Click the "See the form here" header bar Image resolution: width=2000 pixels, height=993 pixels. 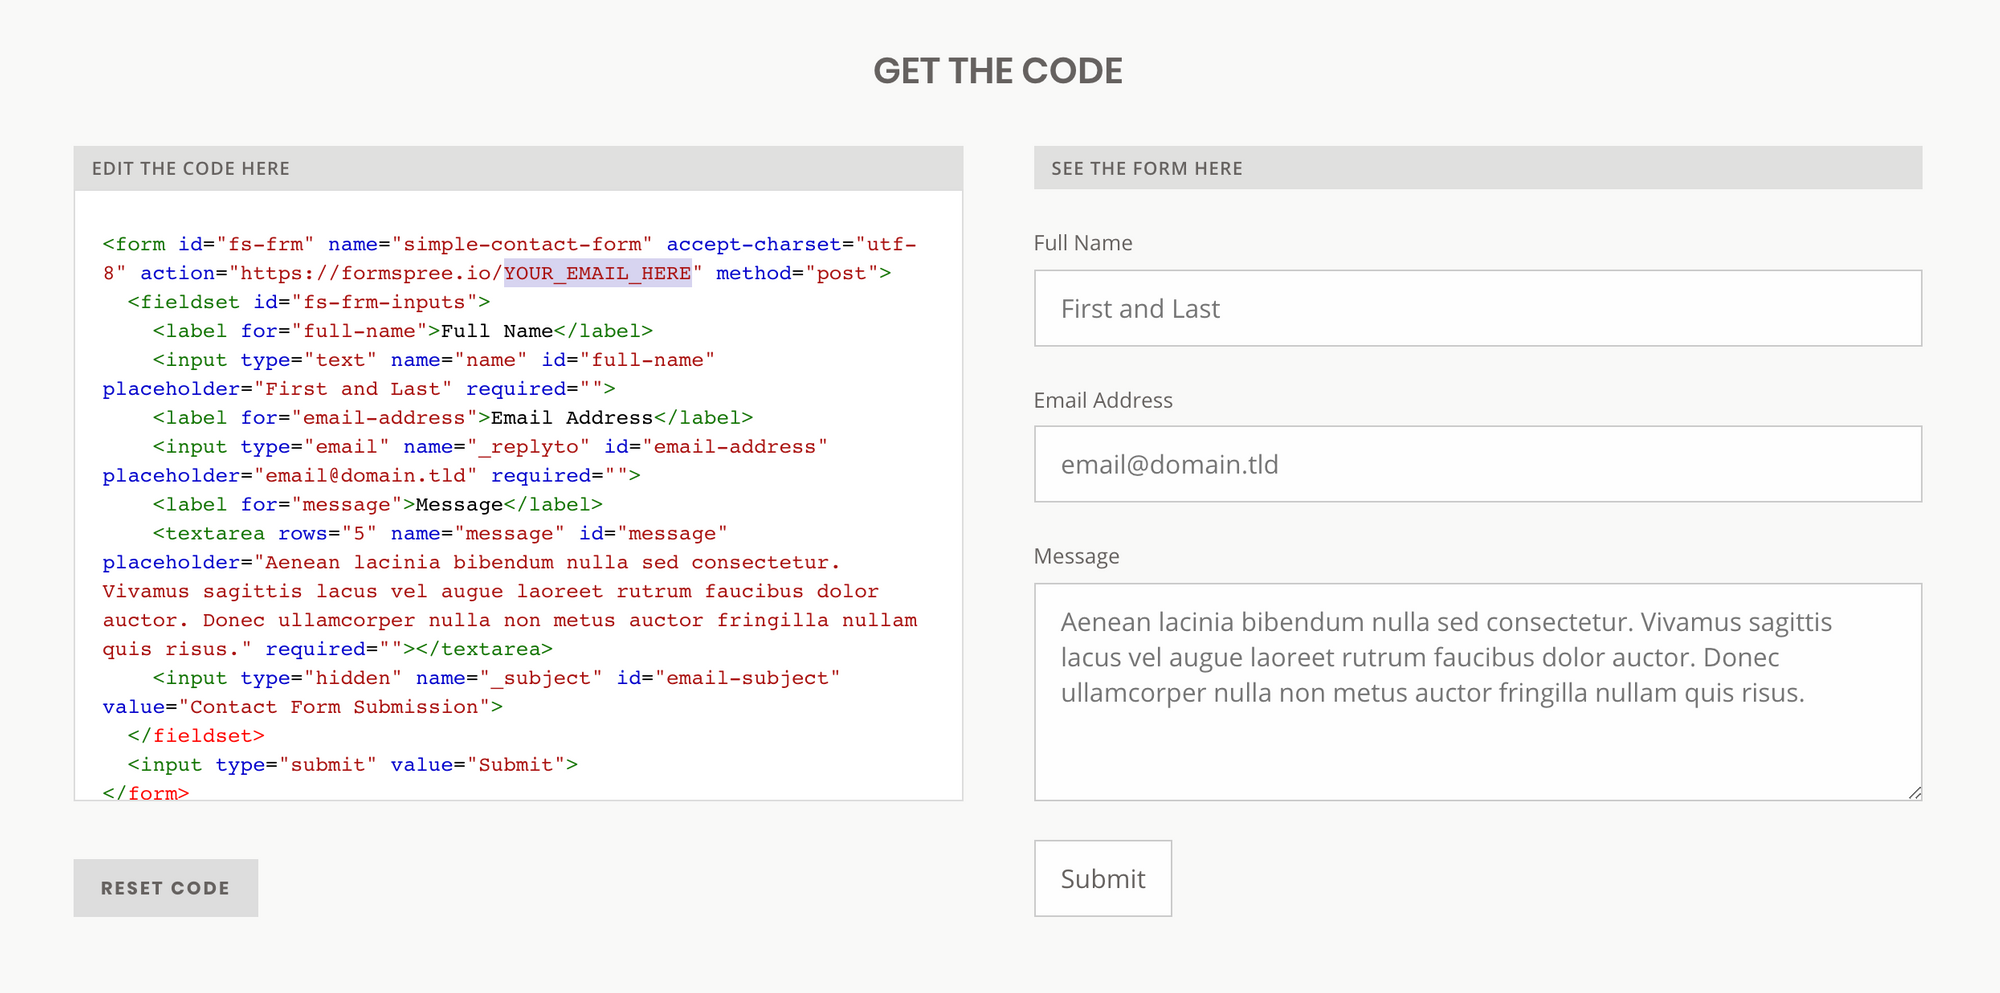point(1477,168)
